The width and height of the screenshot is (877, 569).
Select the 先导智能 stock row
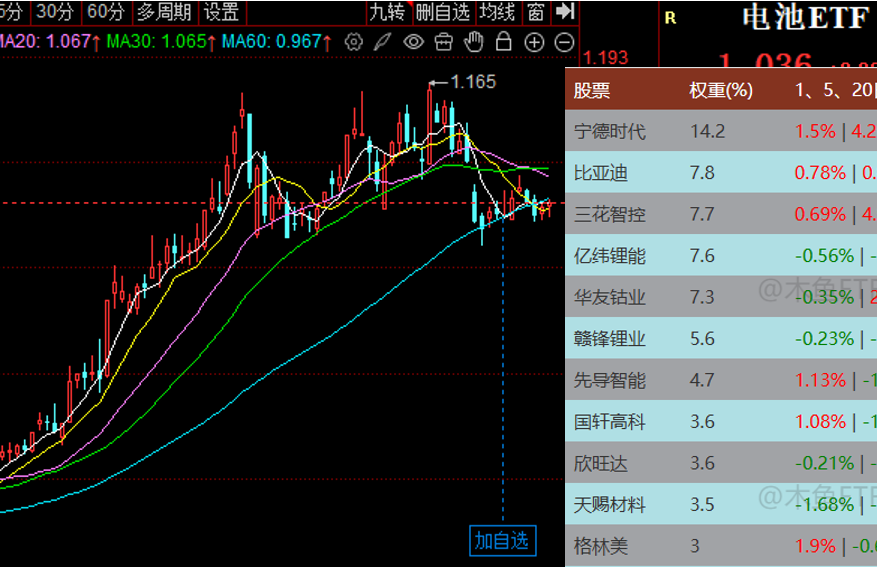tap(721, 380)
